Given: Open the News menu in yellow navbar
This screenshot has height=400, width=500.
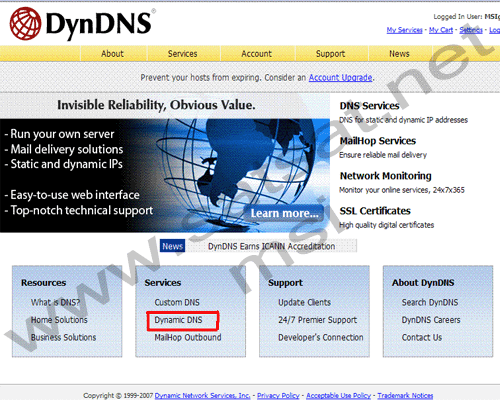Looking at the screenshot, I should click(x=399, y=54).
